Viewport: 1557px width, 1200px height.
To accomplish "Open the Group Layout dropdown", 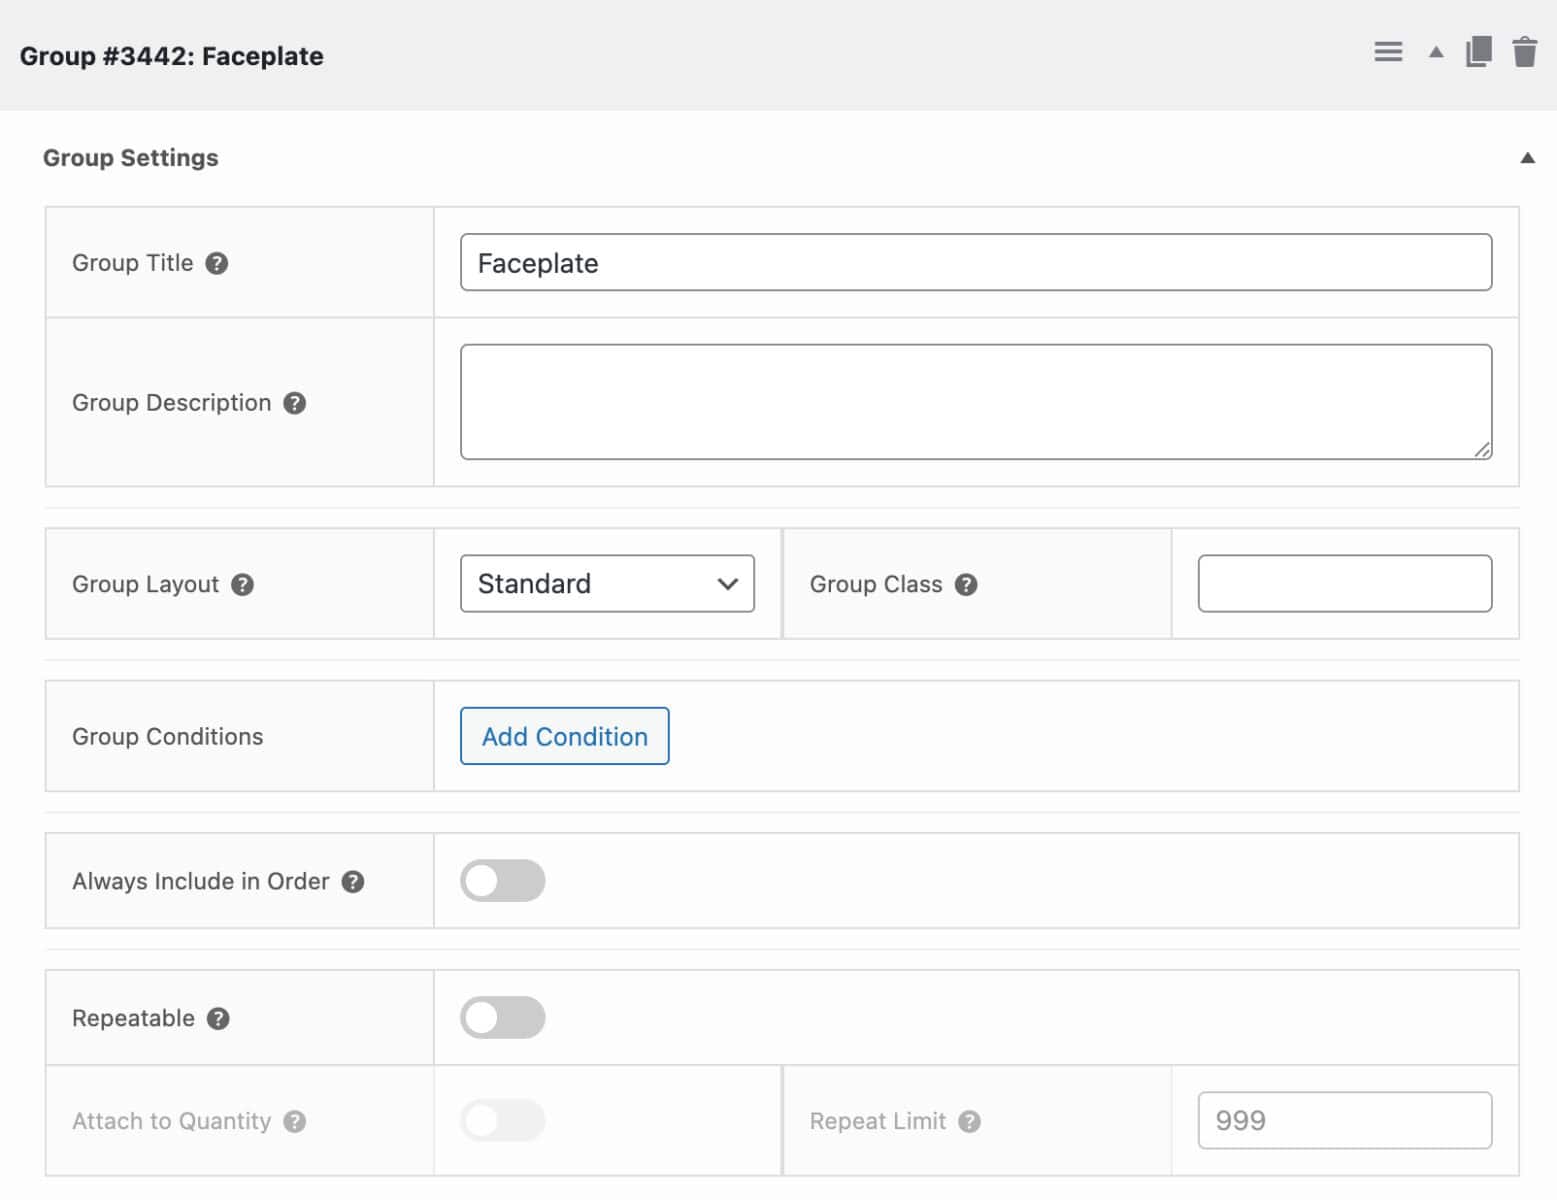I will pyautogui.click(x=606, y=583).
